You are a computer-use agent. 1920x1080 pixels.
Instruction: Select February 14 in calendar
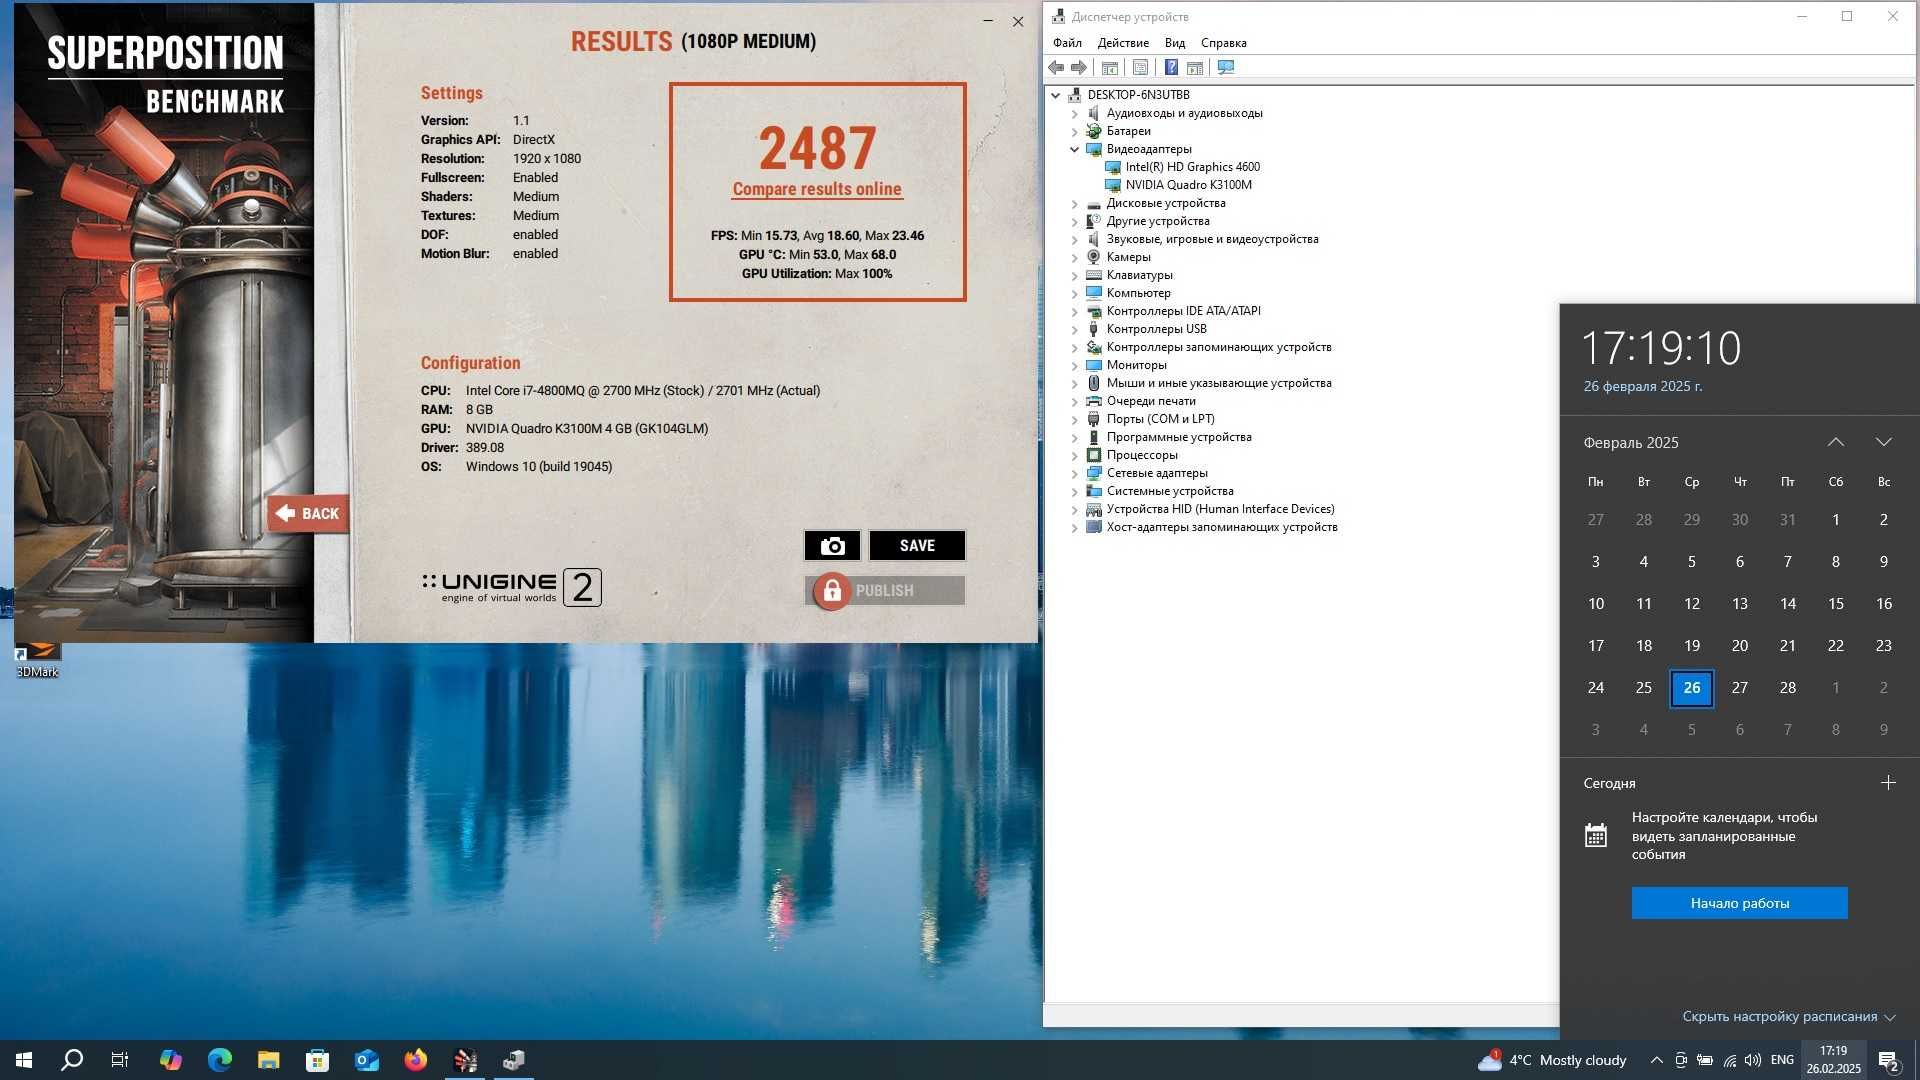[1788, 604]
